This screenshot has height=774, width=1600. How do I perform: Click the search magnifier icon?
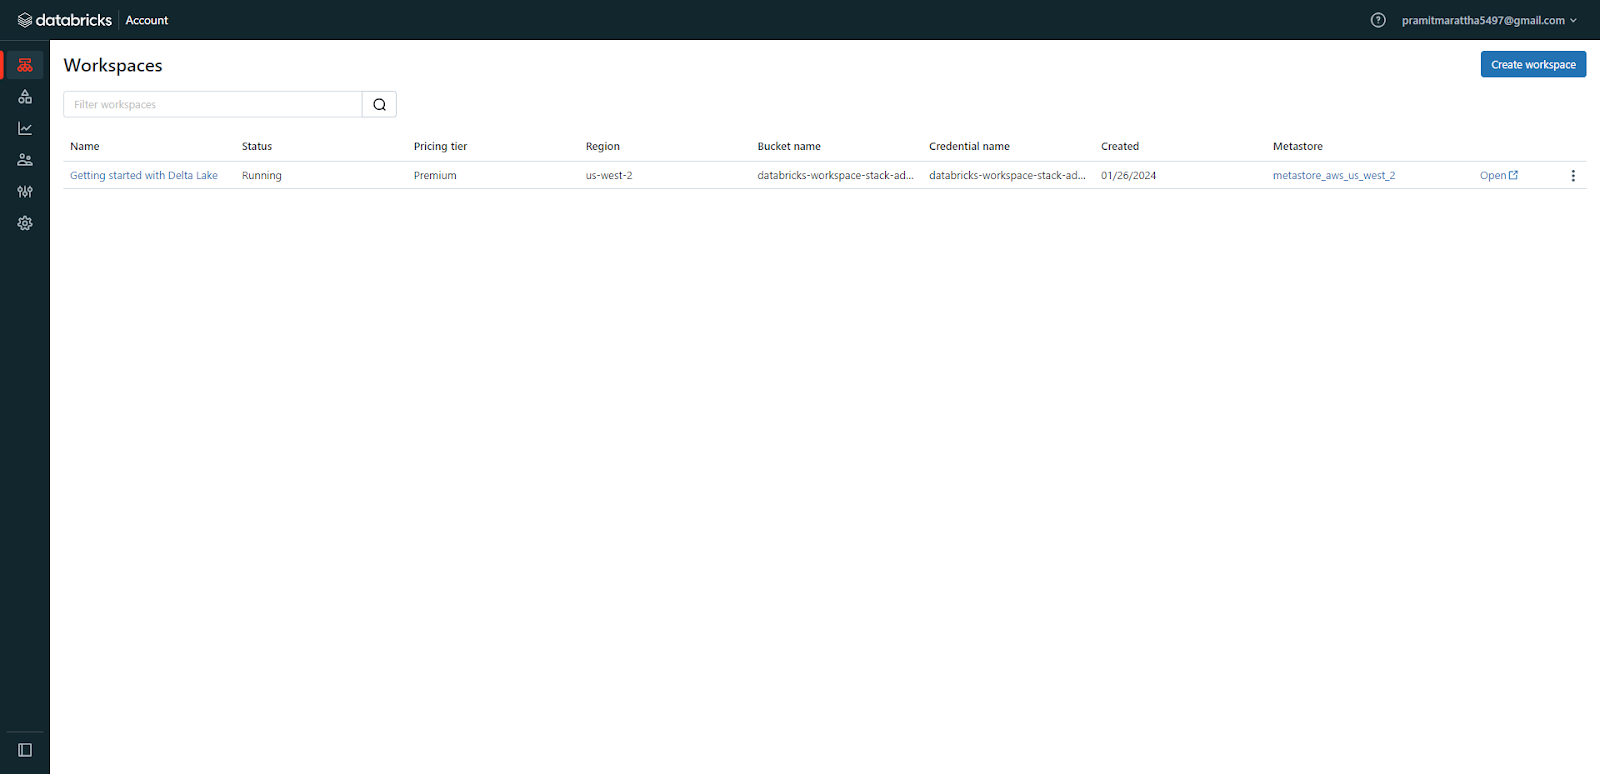point(380,104)
